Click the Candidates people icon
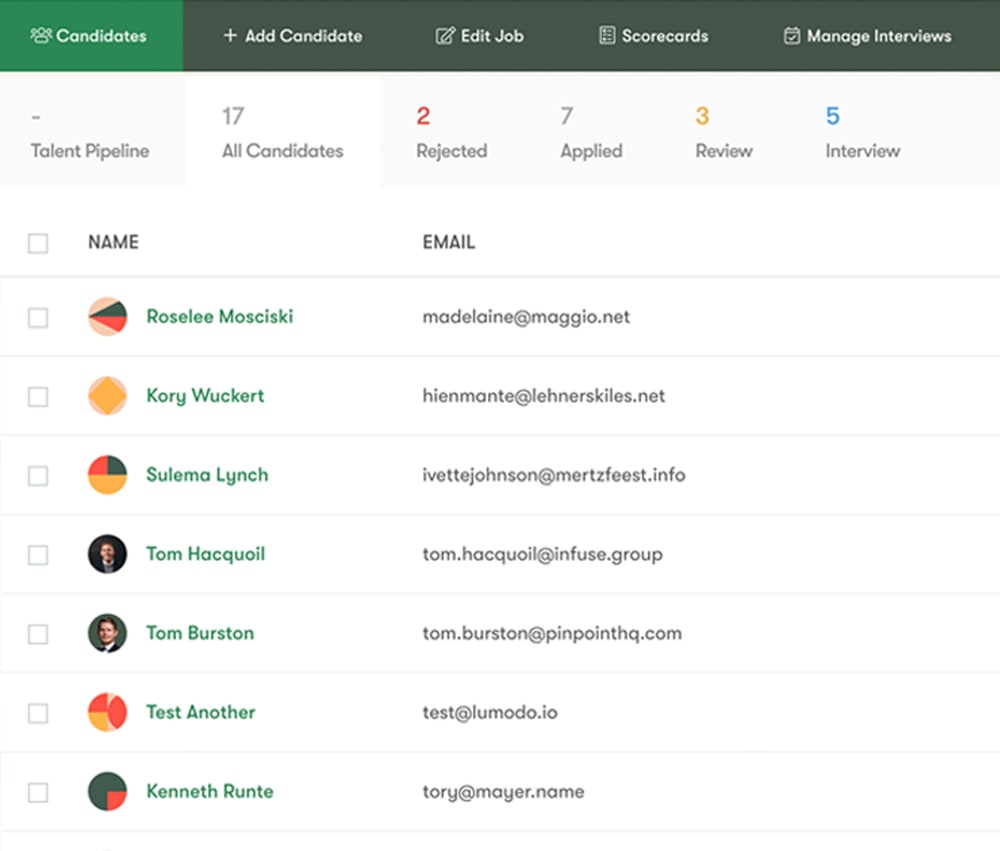This screenshot has width=1000, height=851. 41,36
